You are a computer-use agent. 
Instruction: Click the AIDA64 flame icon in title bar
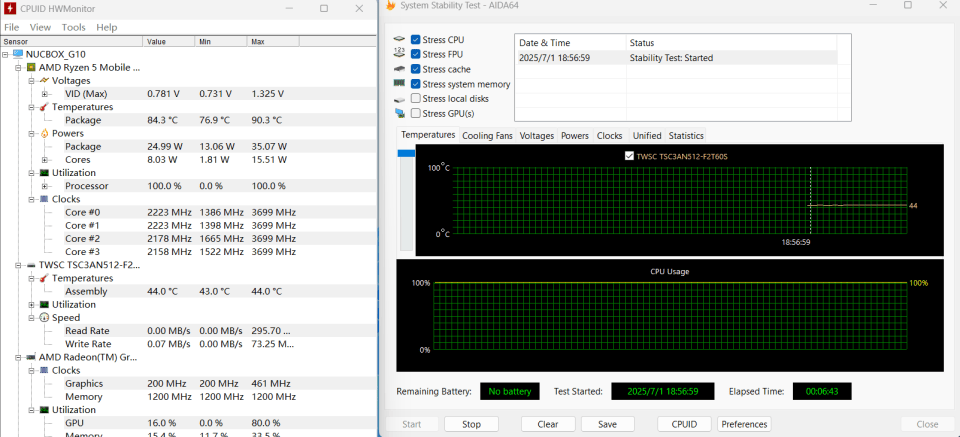(x=390, y=6)
